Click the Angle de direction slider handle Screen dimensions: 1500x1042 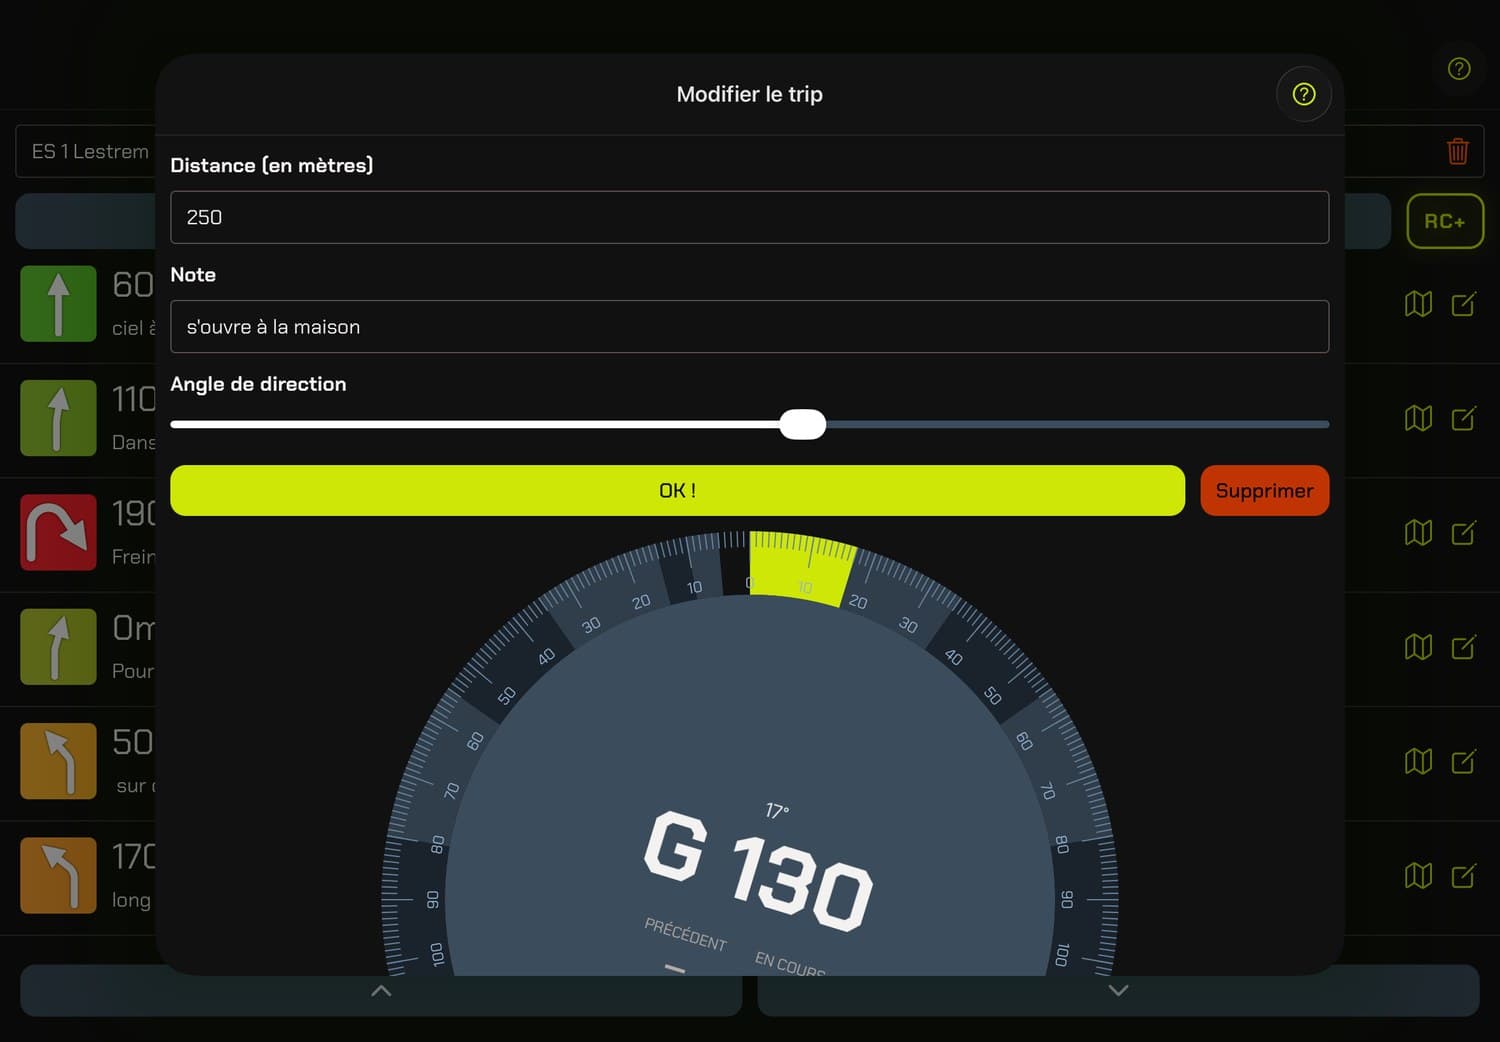pos(802,424)
